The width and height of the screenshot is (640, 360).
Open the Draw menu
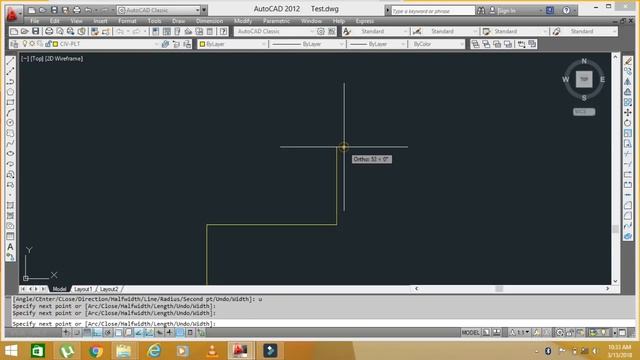click(178, 21)
